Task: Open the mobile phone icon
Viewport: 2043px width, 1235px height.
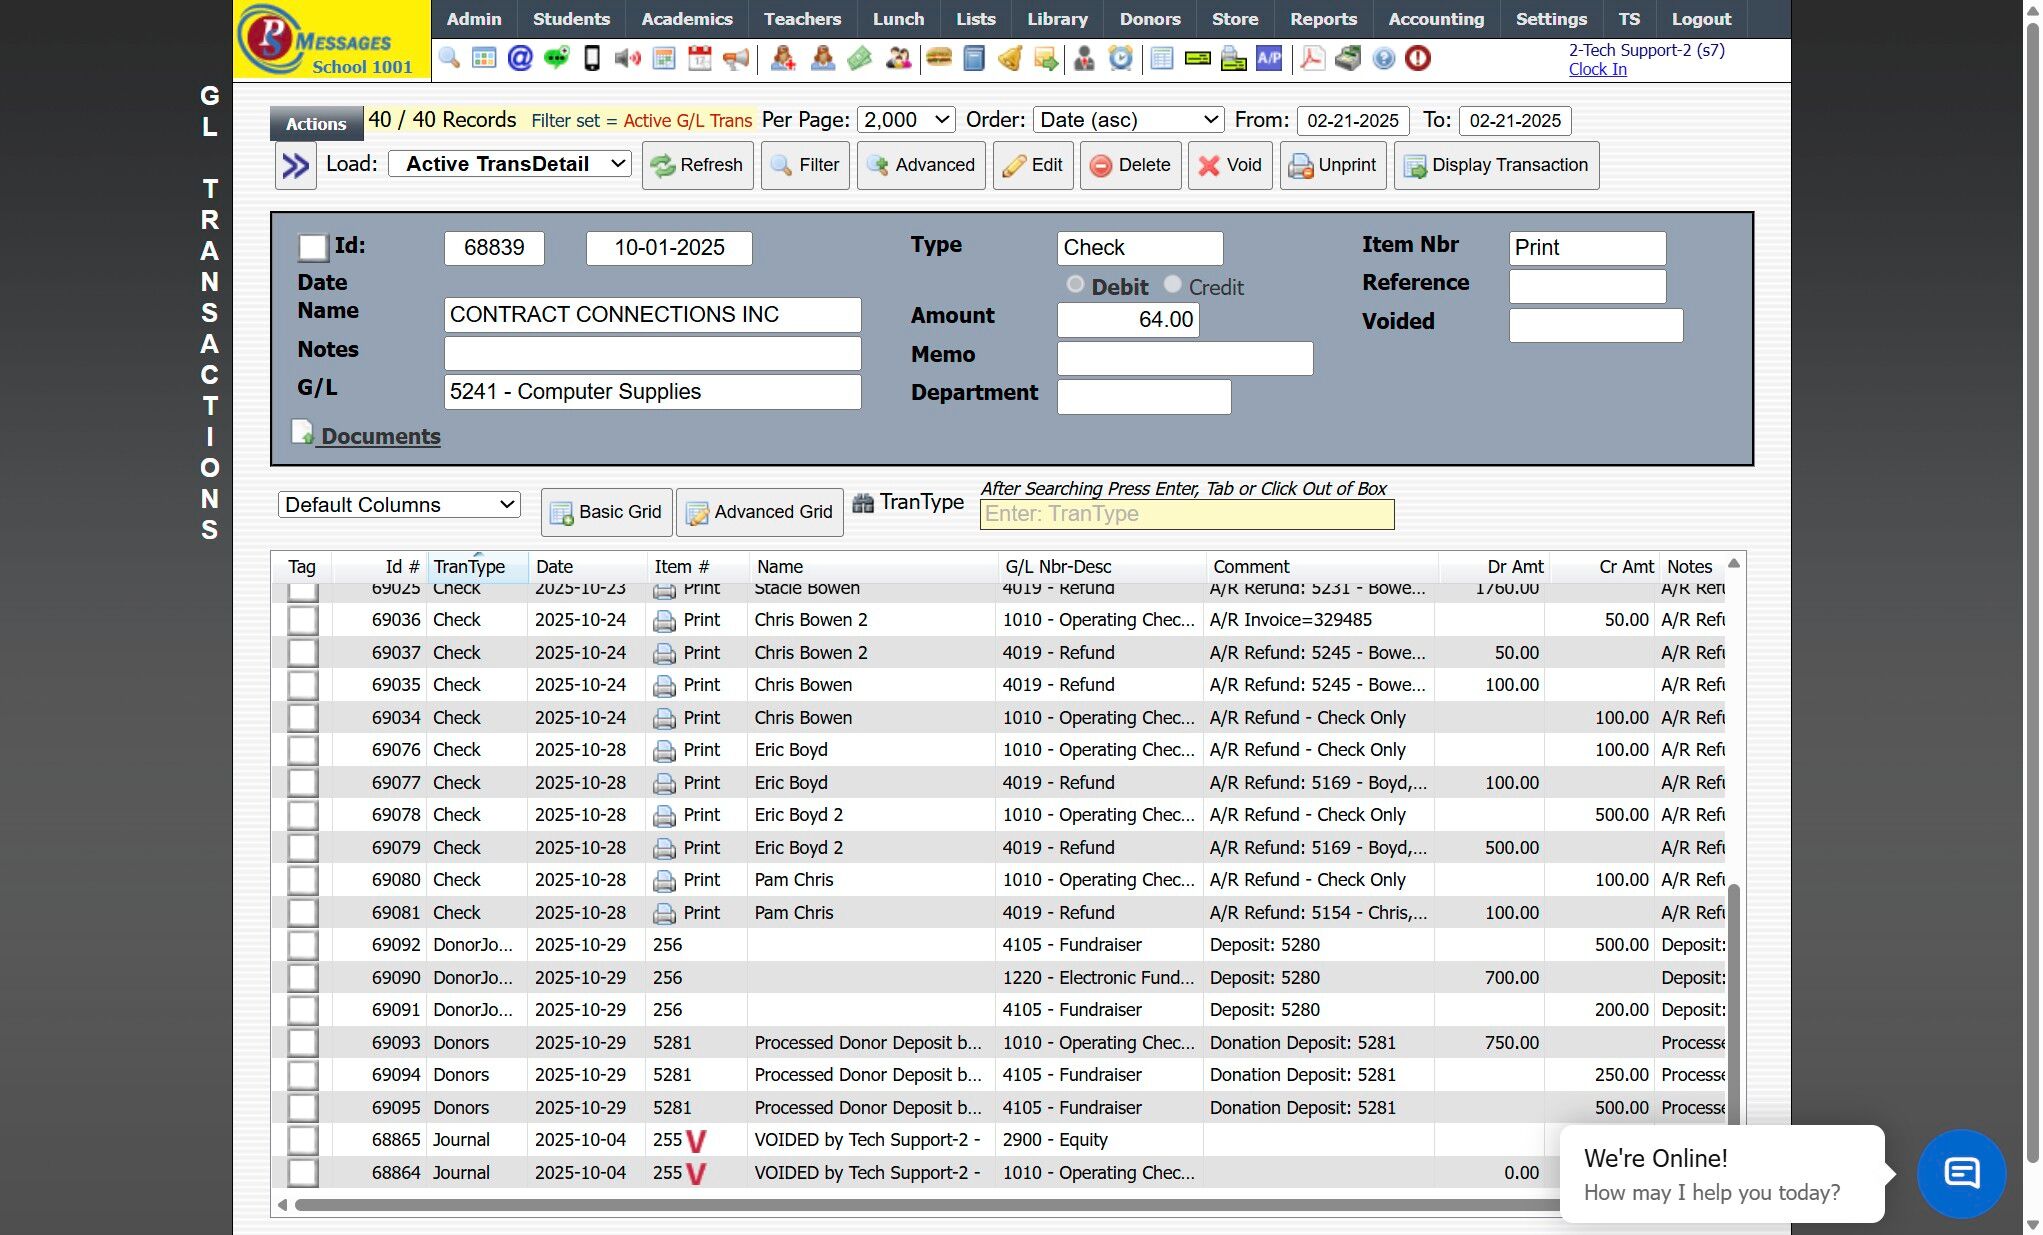Action: coord(592,58)
